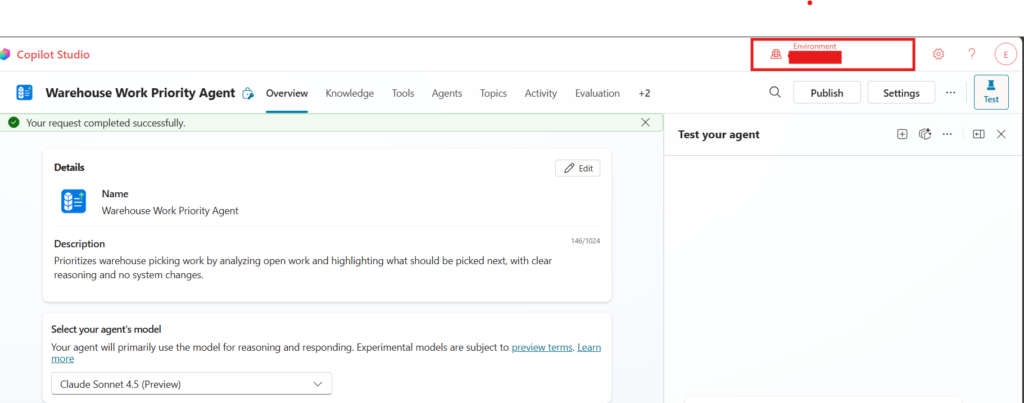Screen dimensions: 1024x403
Task: Close the Test your agent panel
Action: [1001, 134]
